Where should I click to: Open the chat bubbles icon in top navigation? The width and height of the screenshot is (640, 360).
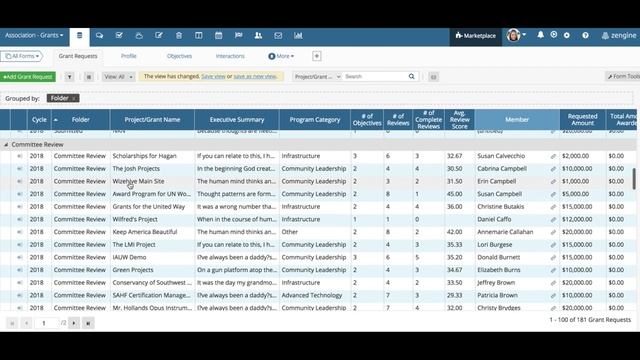coord(99,36)
